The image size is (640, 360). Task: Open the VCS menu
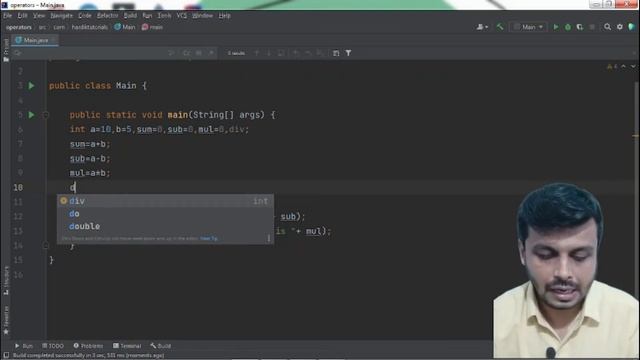(182, 16)
